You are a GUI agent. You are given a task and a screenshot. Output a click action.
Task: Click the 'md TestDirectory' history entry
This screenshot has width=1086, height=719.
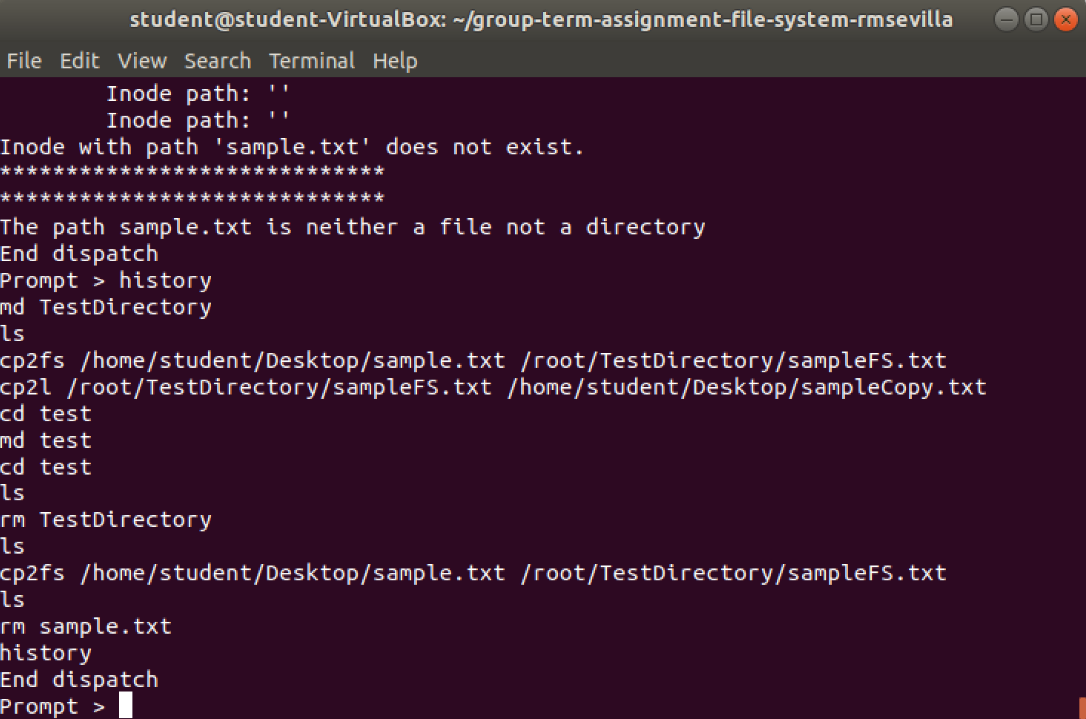pos(106,307)
